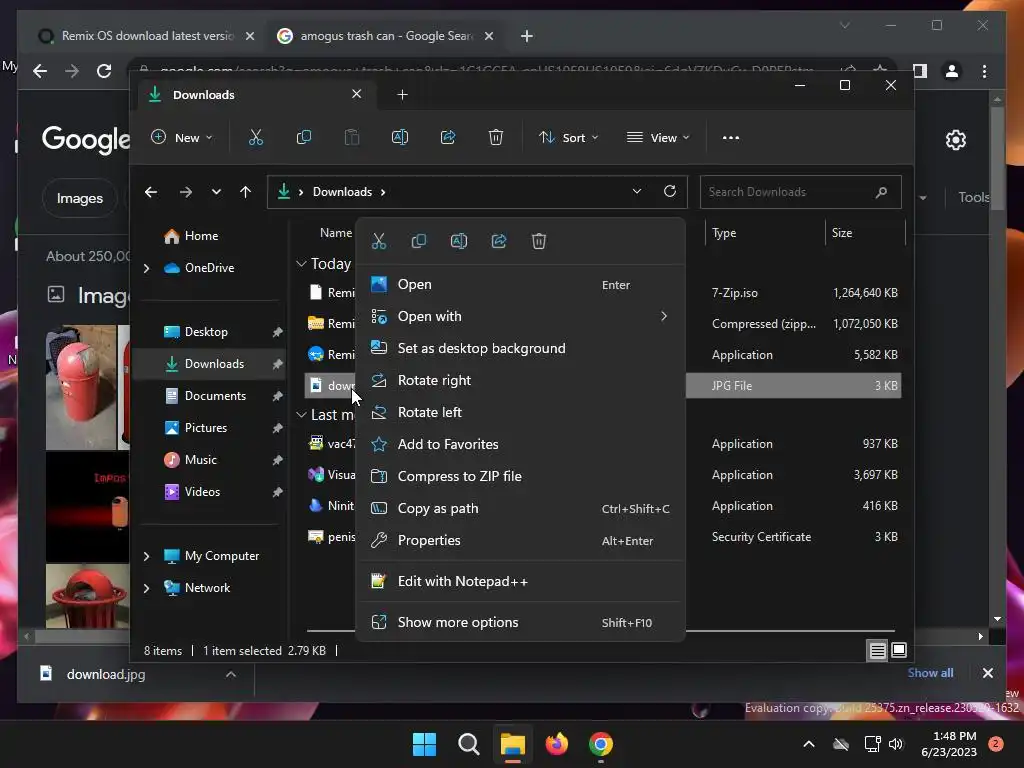Click Show all downloads link
The width and height of the screenshot is (1024, 768).
[930, 673]
